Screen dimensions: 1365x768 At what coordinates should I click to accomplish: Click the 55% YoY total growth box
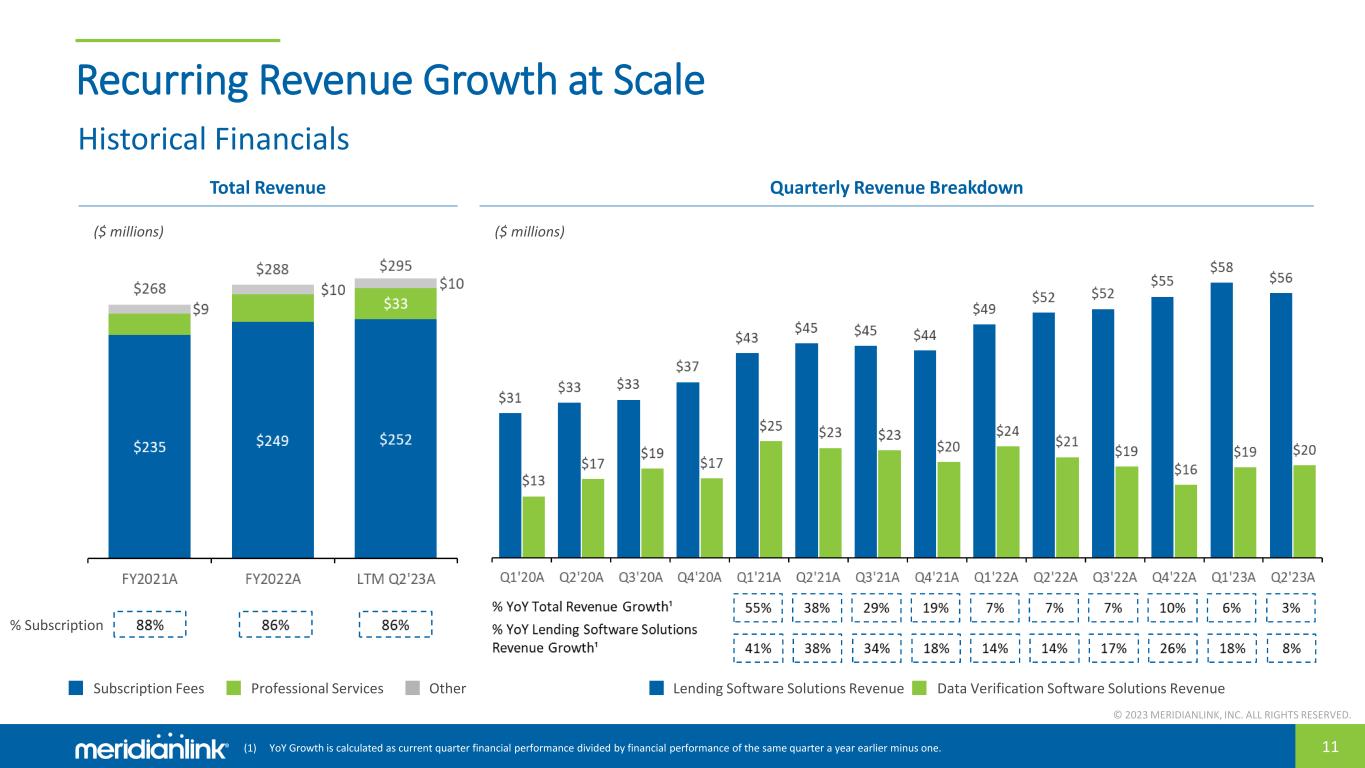755,608
